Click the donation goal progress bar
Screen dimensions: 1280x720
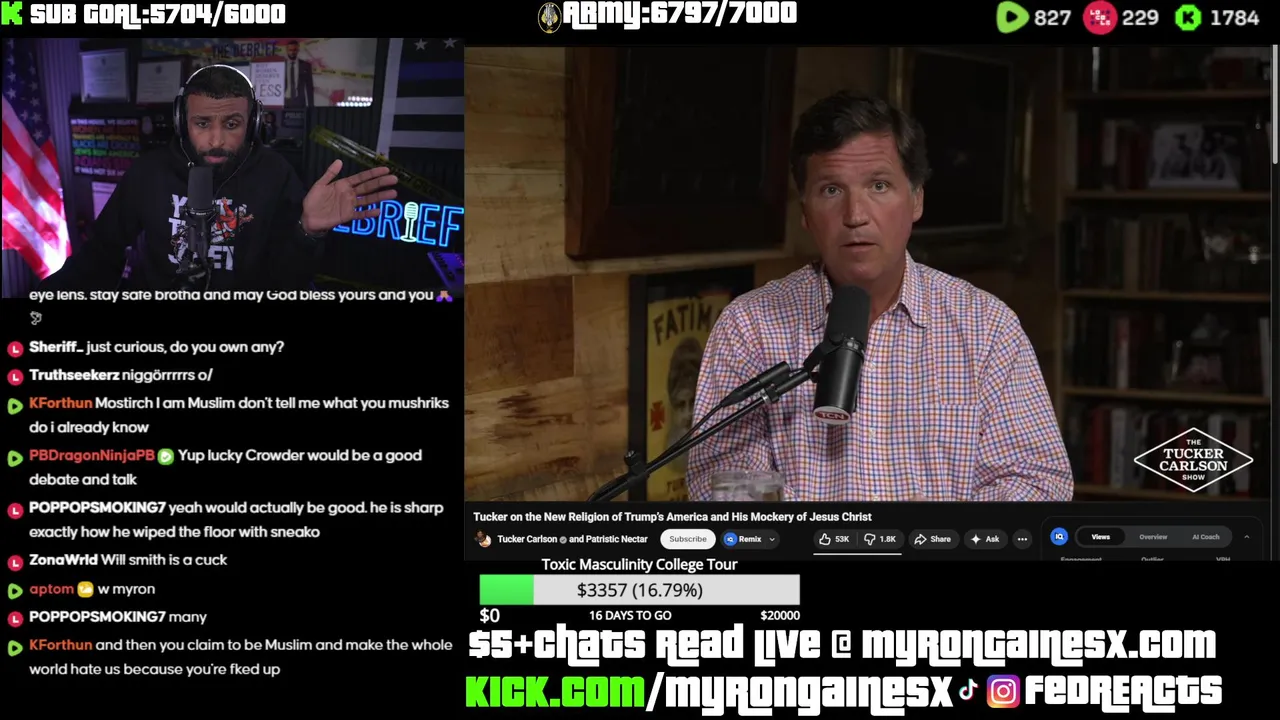coord(639,590)
